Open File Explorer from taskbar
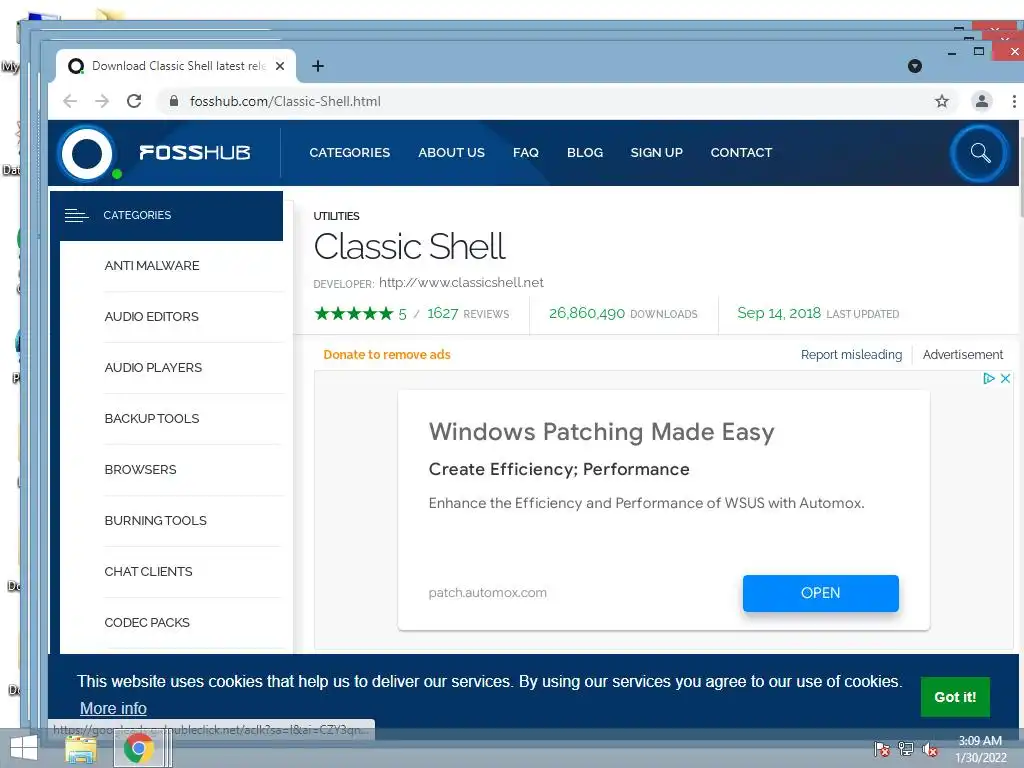This screenshot has width=1024, height=768. click(81, 750)
